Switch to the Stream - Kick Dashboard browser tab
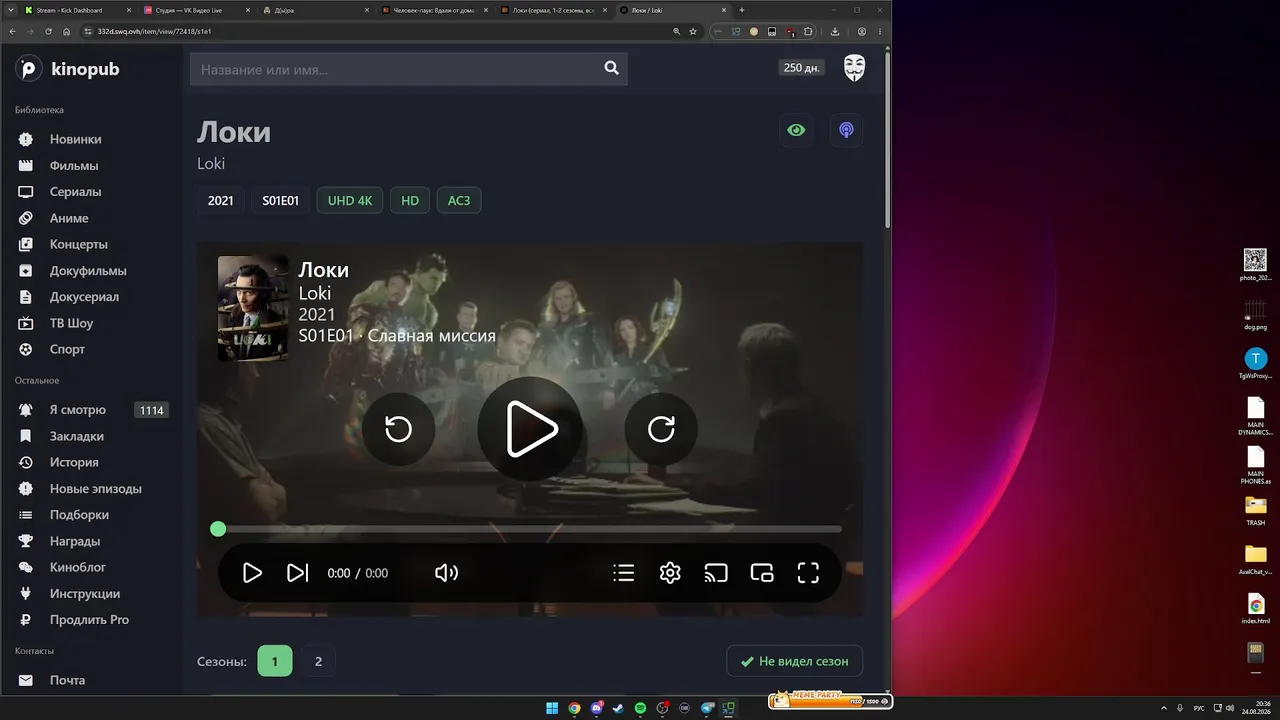This screenshot has width=1280, height=720. 78,10
